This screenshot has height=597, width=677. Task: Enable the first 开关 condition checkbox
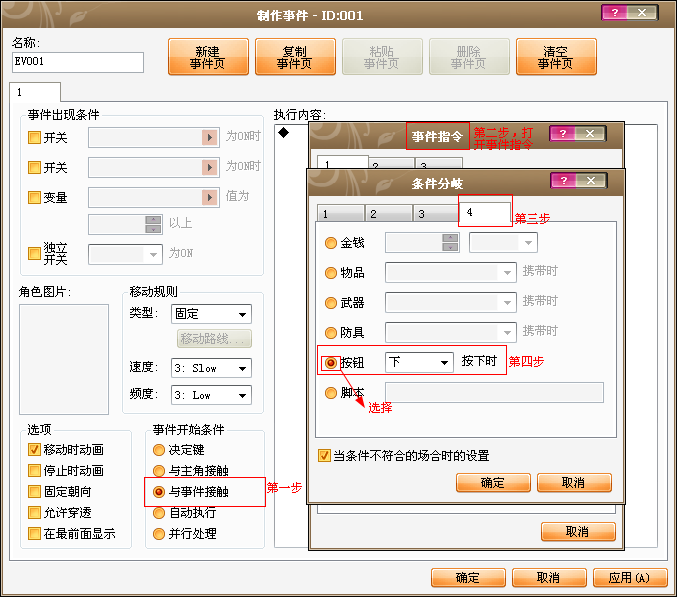coord(34,138)
